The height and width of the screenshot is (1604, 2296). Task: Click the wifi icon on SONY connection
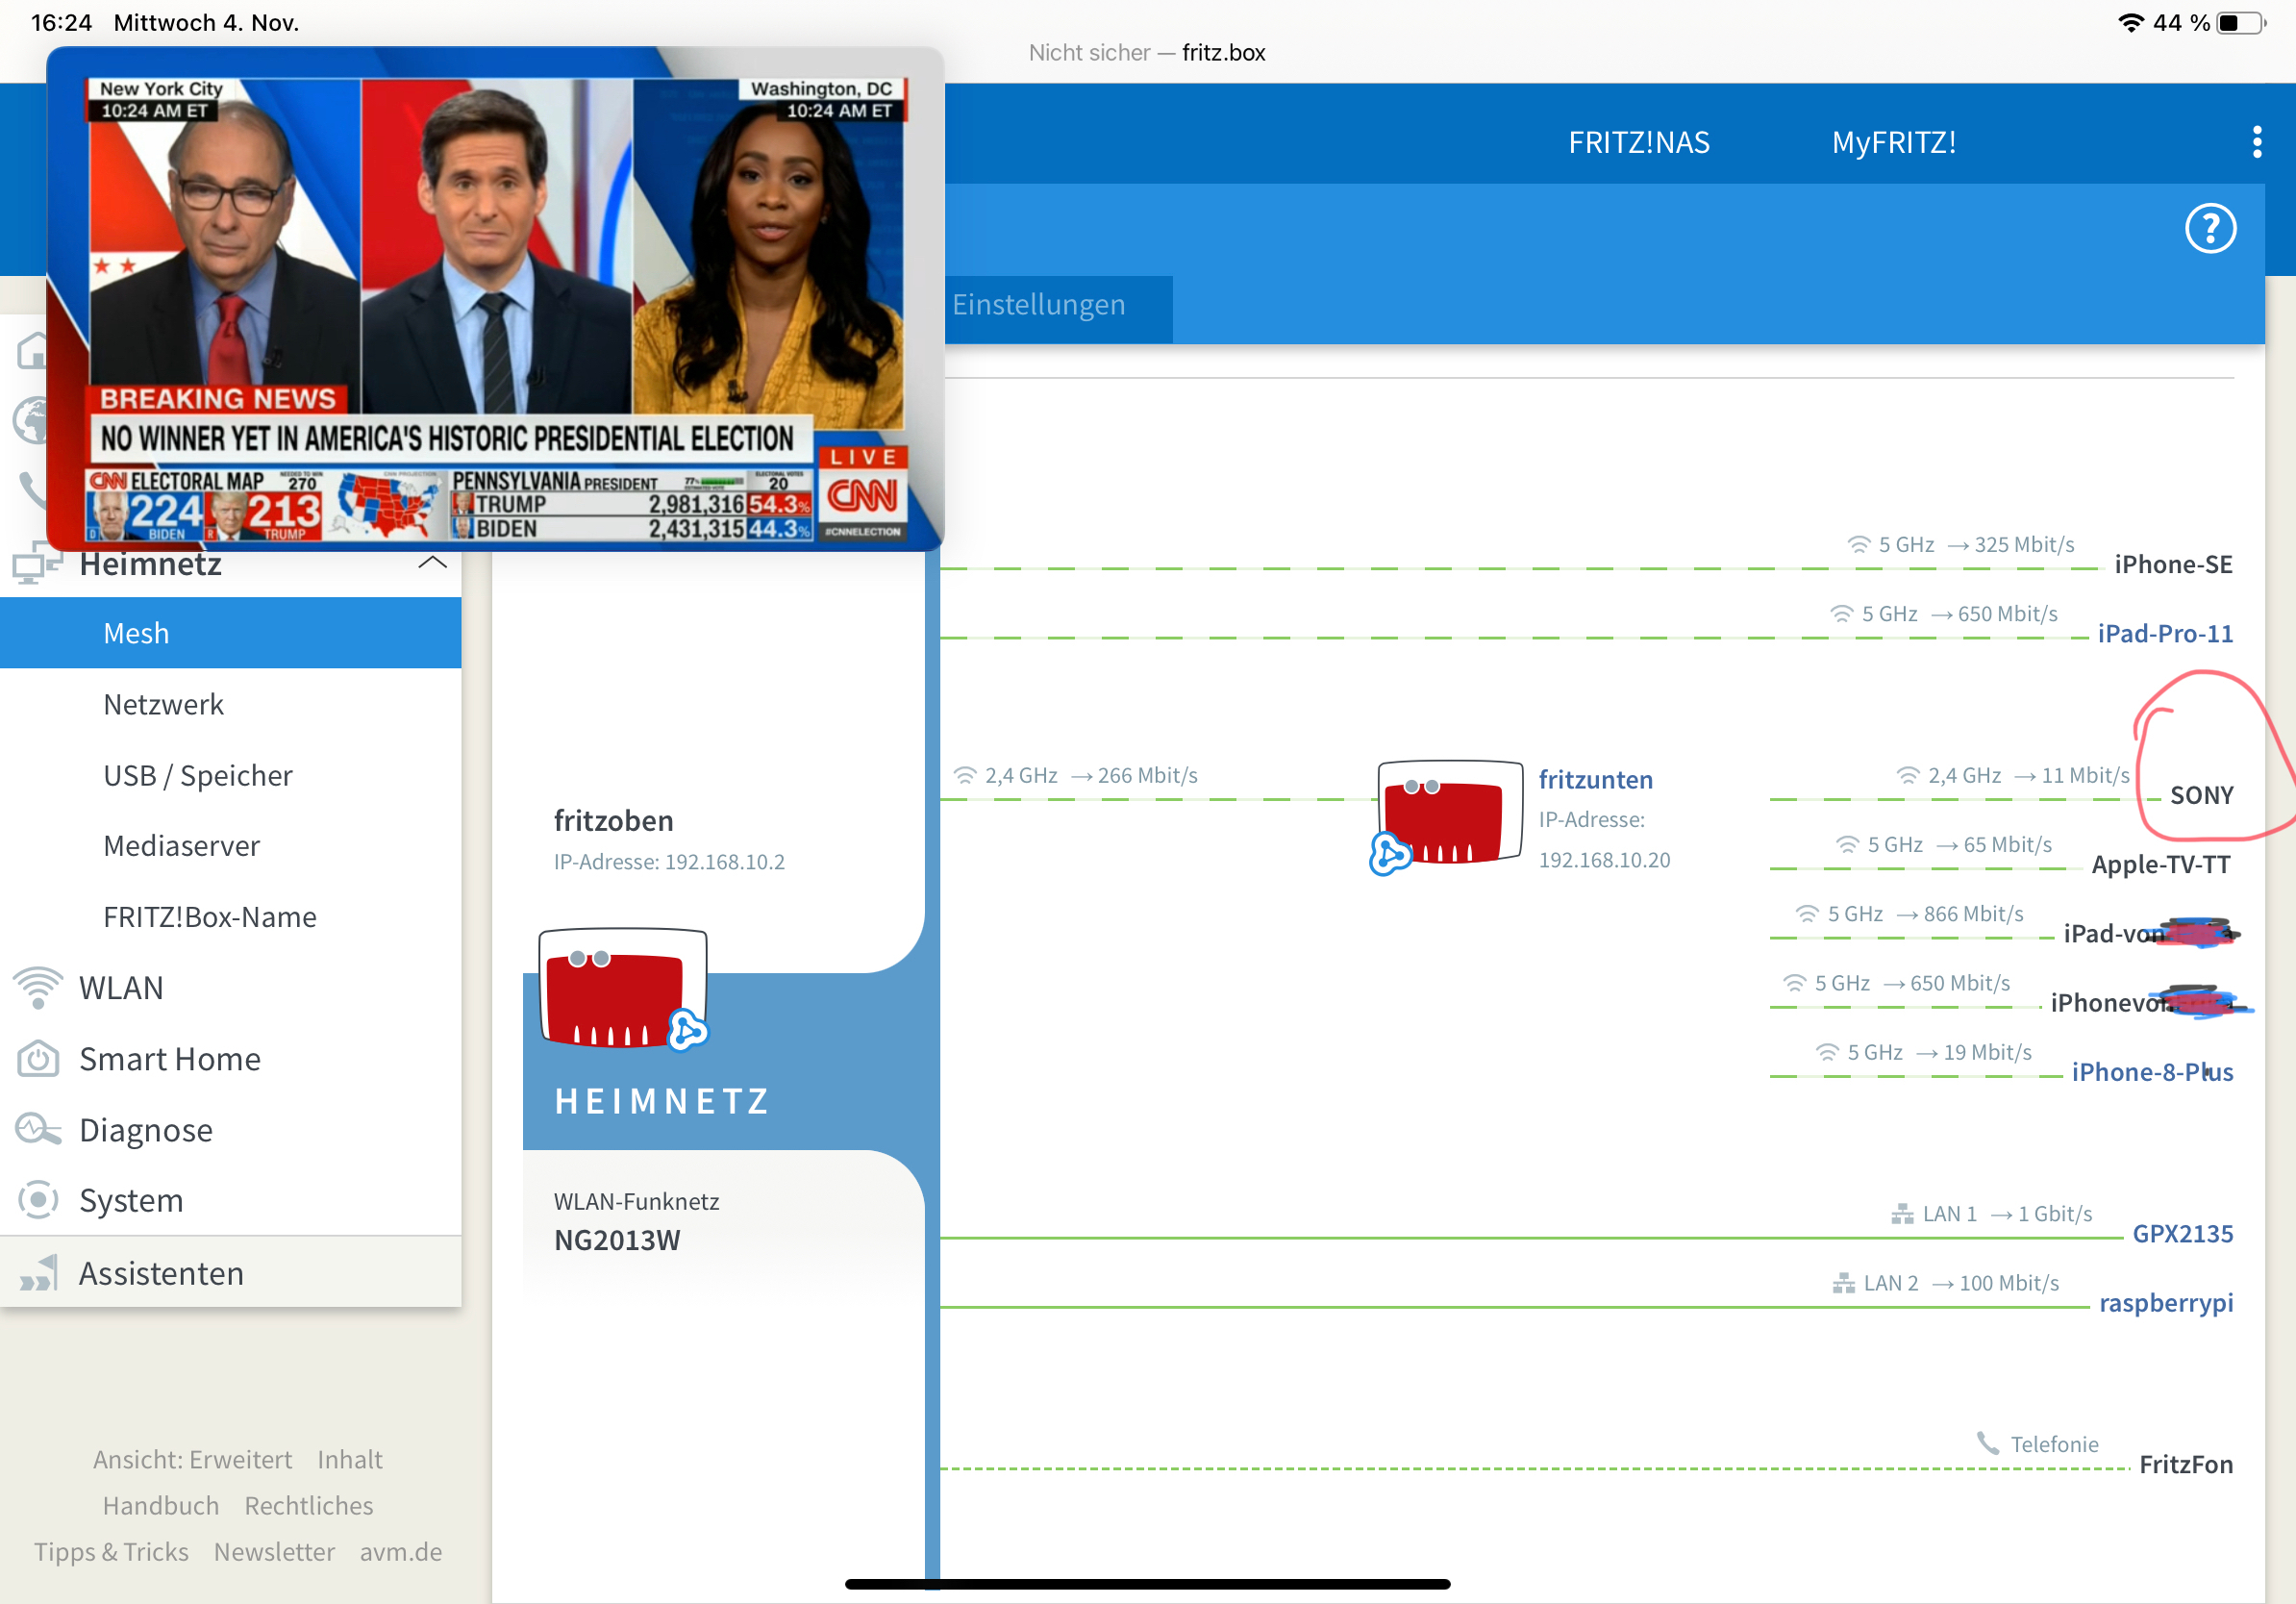click(1908, 776)
